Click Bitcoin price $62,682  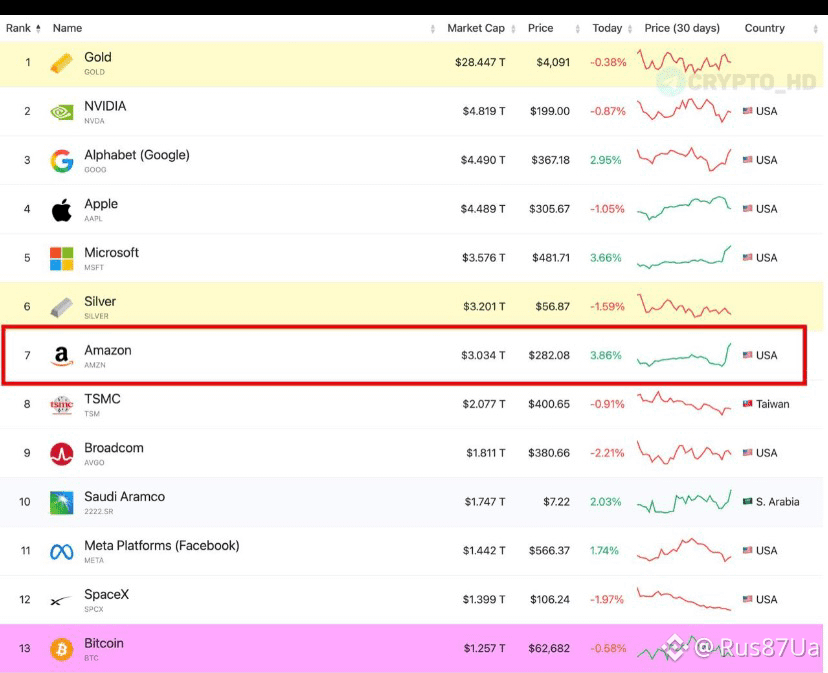pos(549,648)
